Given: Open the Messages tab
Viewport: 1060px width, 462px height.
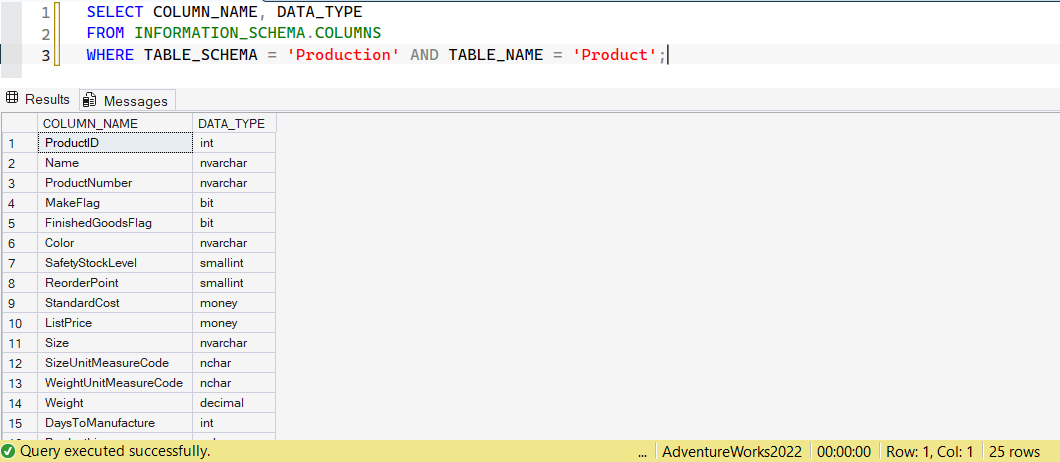Looking at the screenshot, I should pyautogui.click(x=127, y=101).
